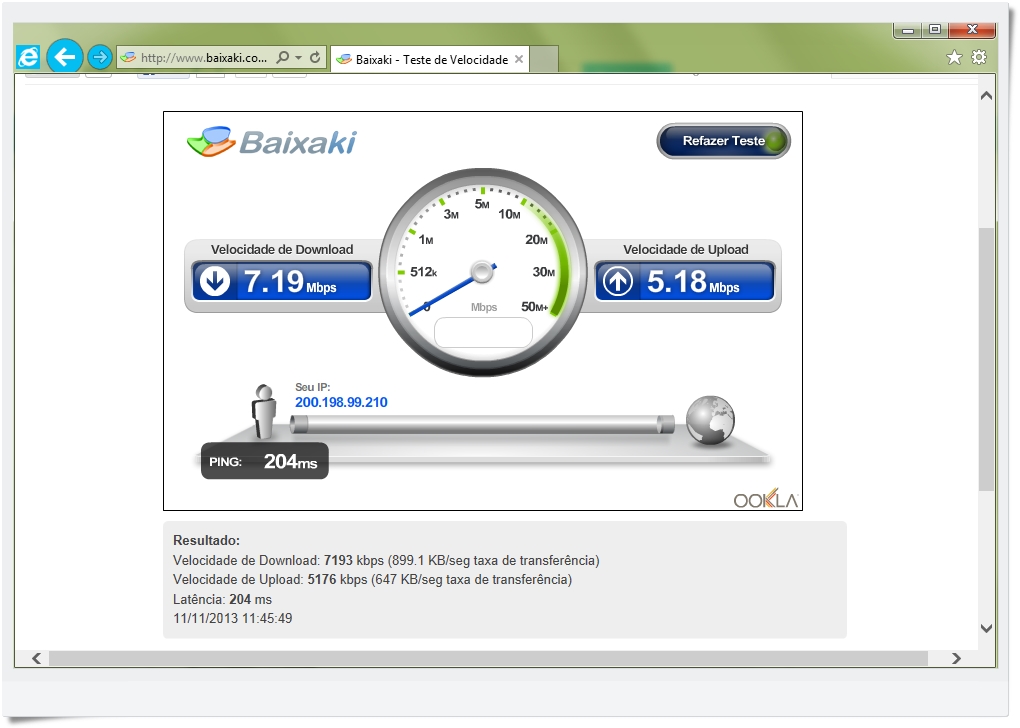The width and height of the screenshot is (1020, 728).
Task: Click the Refazer Teste button
Action: (723, 141)
